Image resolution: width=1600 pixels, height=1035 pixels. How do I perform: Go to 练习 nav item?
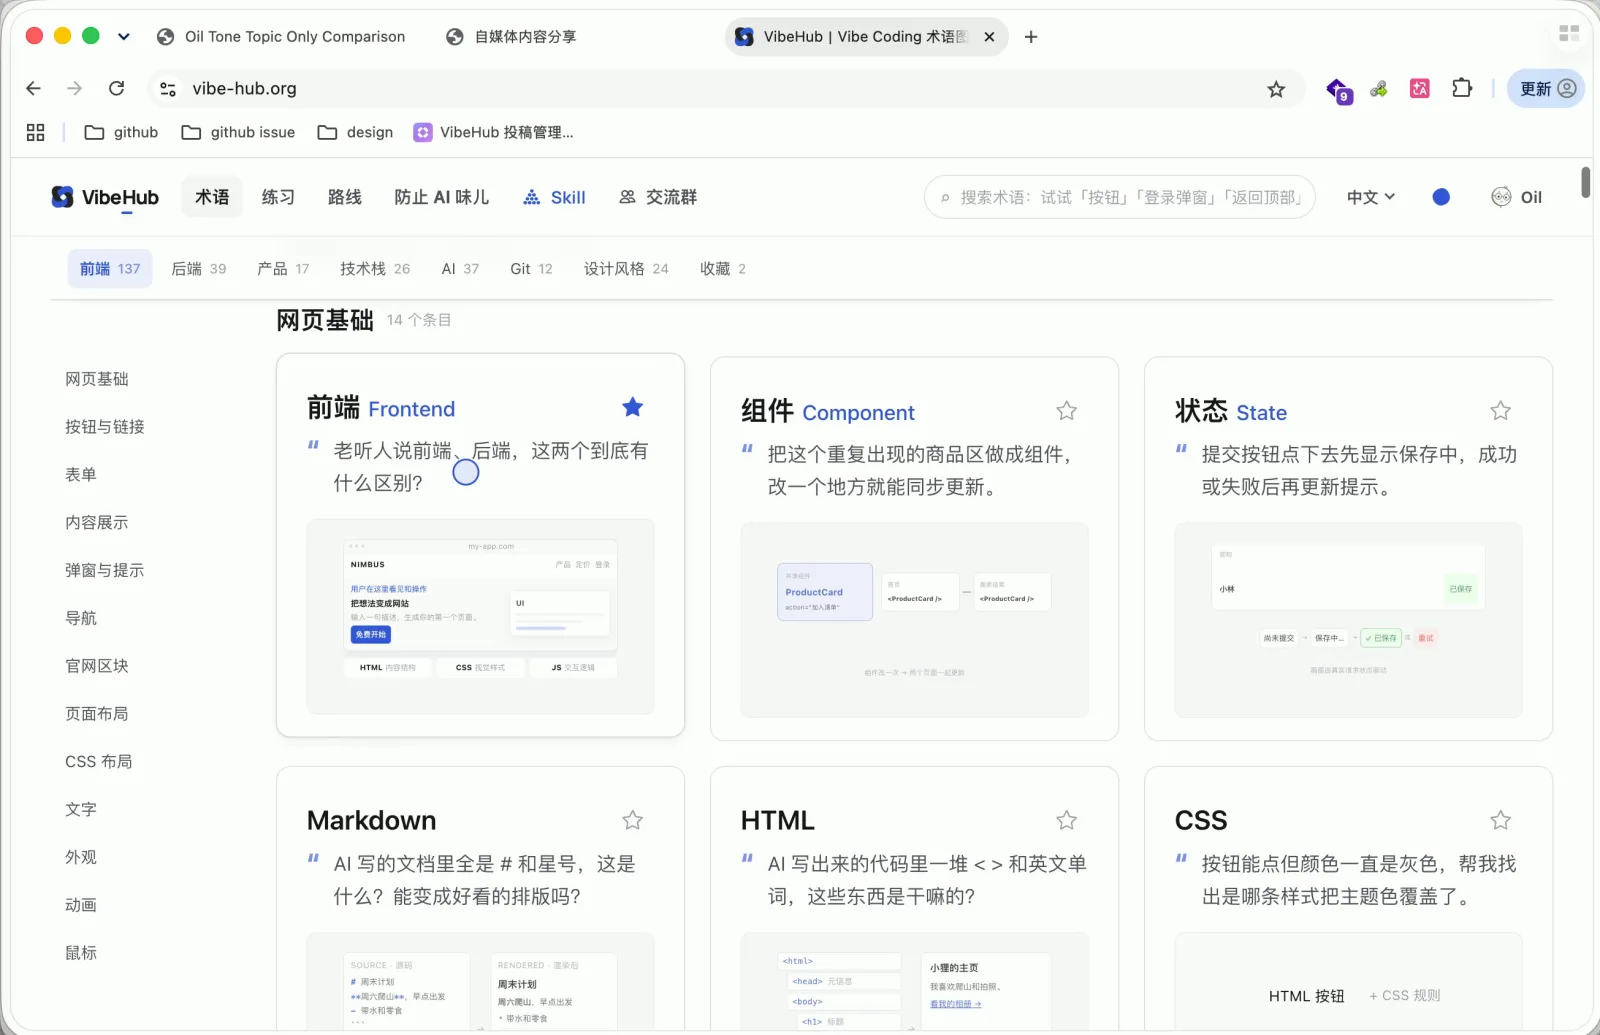click(x=278, y=197)
